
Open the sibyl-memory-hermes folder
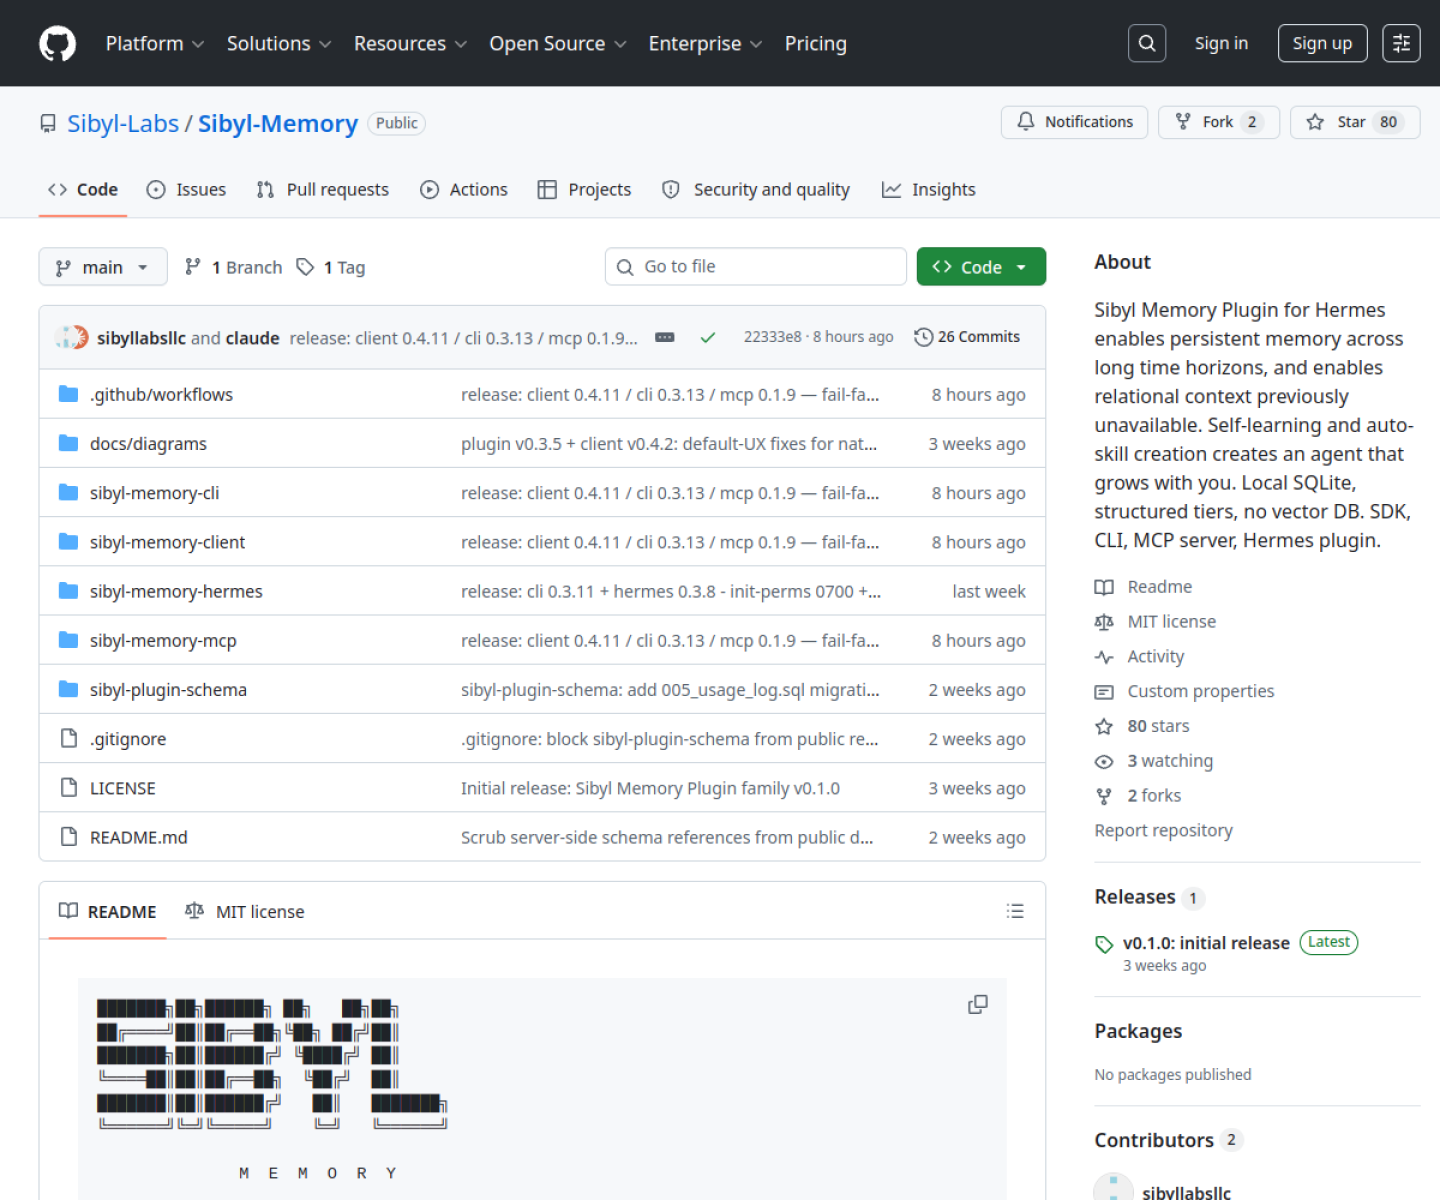click(x=176, y=591)
